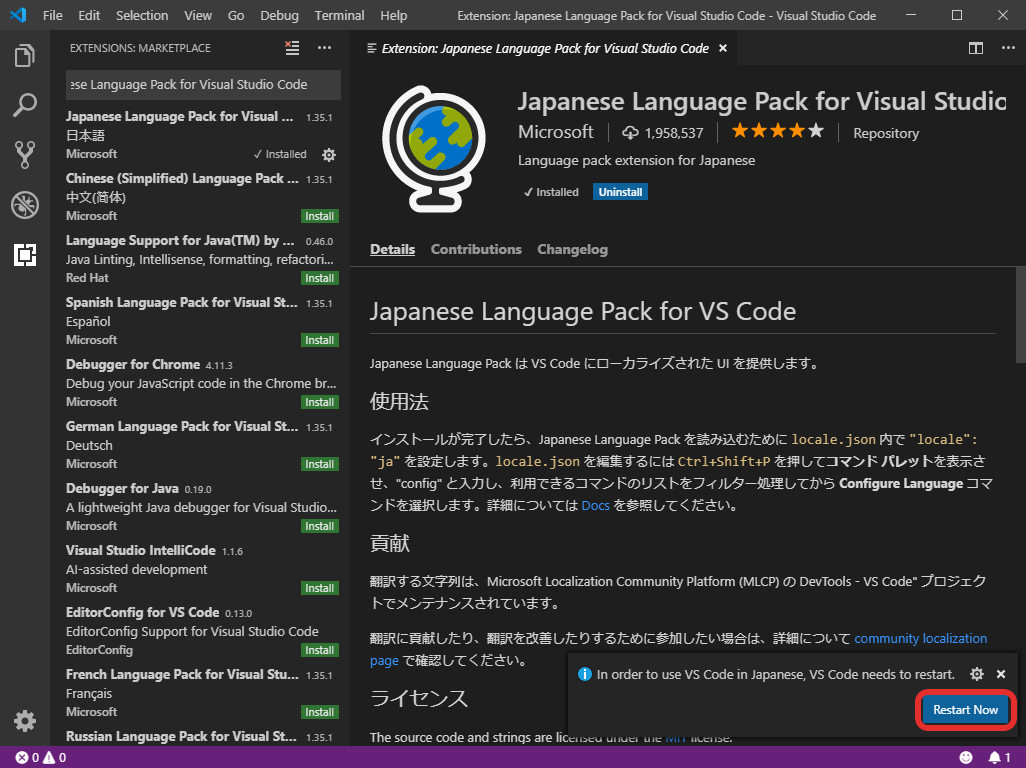The height and width of the screenshot is (768, 1026).
Task: Open the Explorer view in the activity bar
Action: tap(24, 55)
